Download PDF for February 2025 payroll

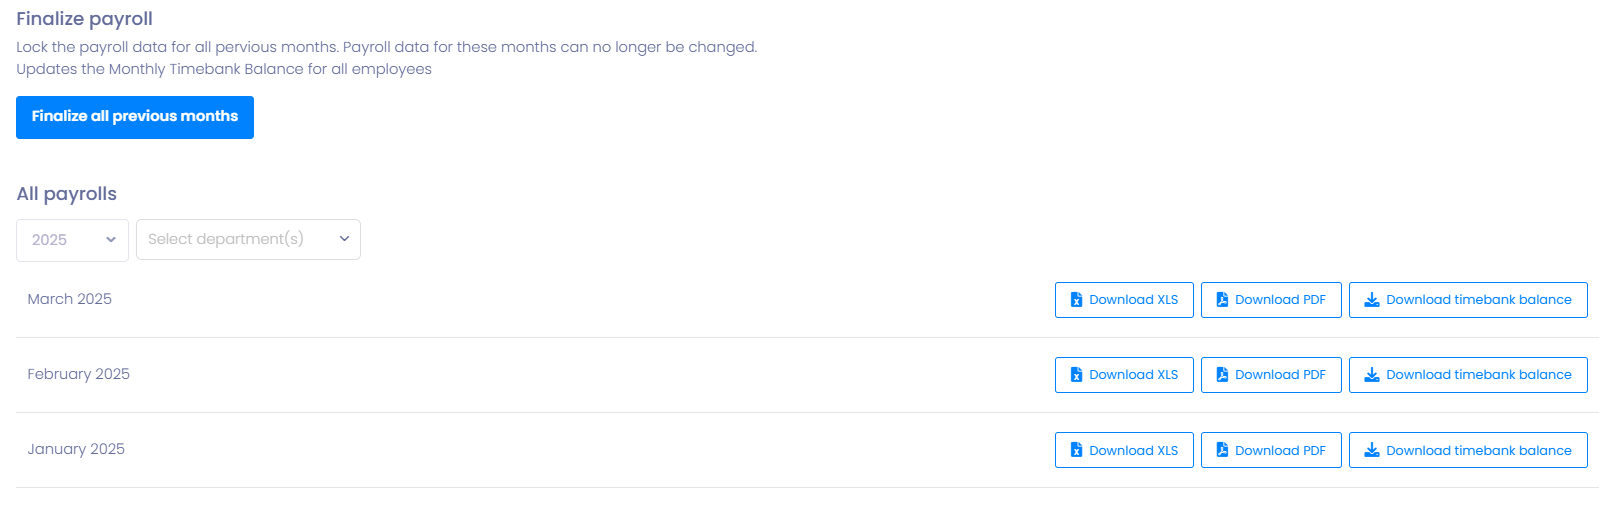point(1271,375)
